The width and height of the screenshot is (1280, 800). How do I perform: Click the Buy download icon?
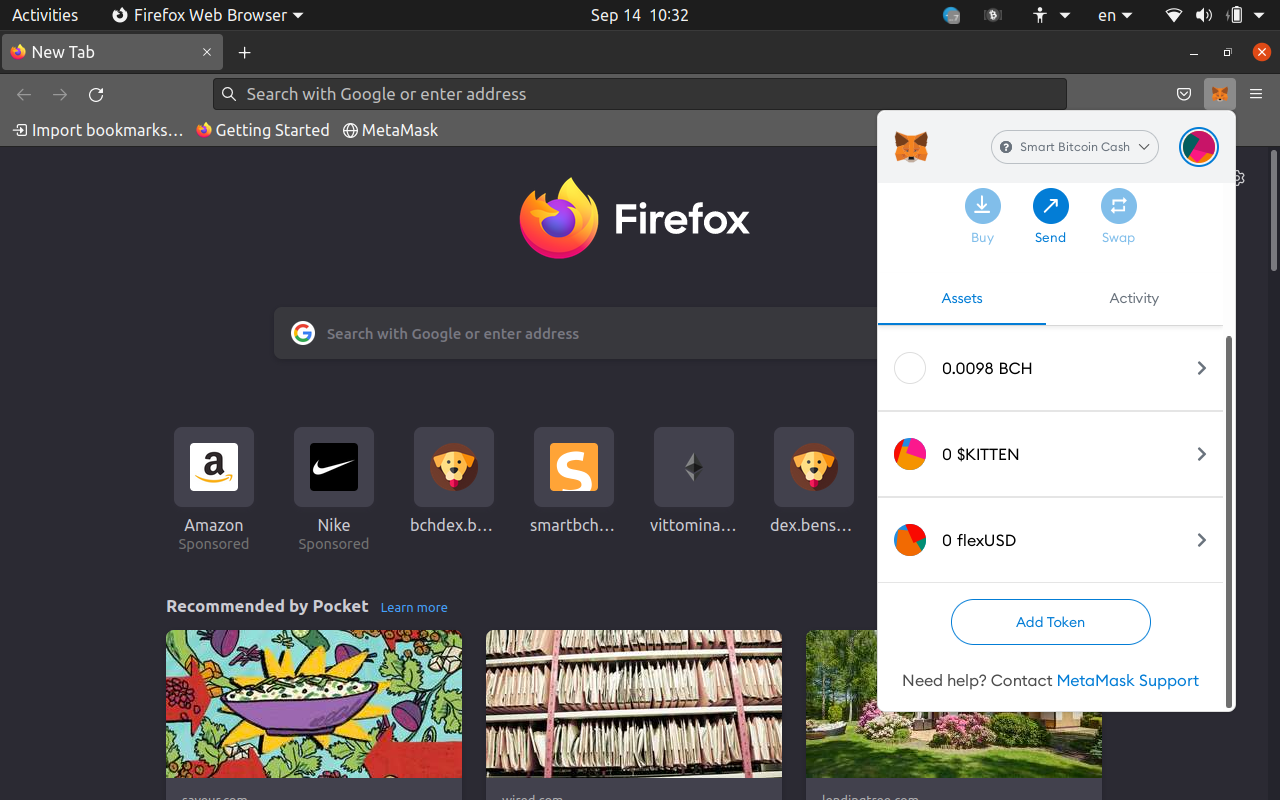coord(982,206)
